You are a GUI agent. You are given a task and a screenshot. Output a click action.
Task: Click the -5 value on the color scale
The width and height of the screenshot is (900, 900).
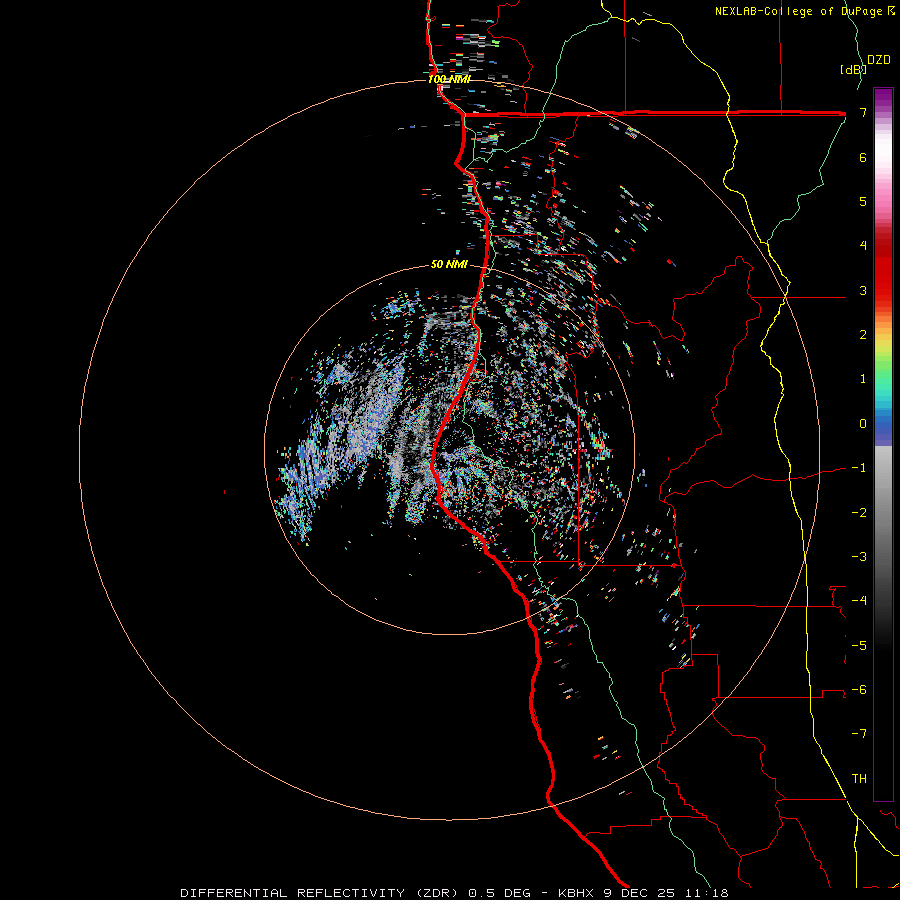click(x=859, y=646)
